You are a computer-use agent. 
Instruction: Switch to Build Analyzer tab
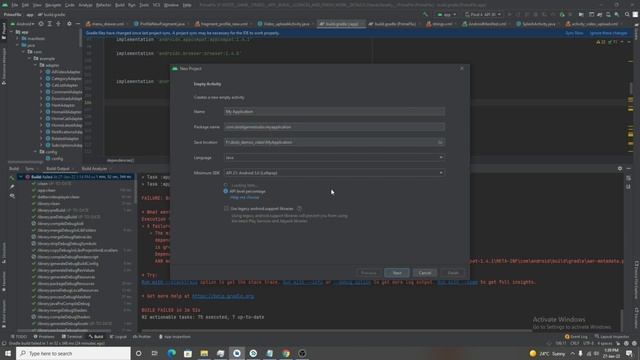[94, 169]
